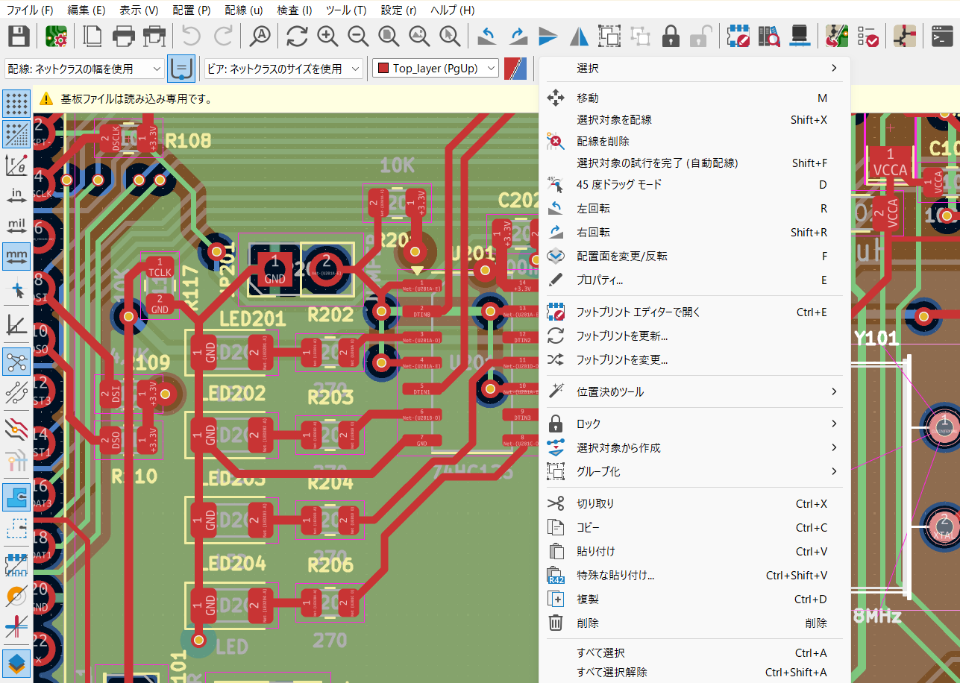Select 左回転 in the context menu
The image size is (960, 683).
[x=694, y=209]
